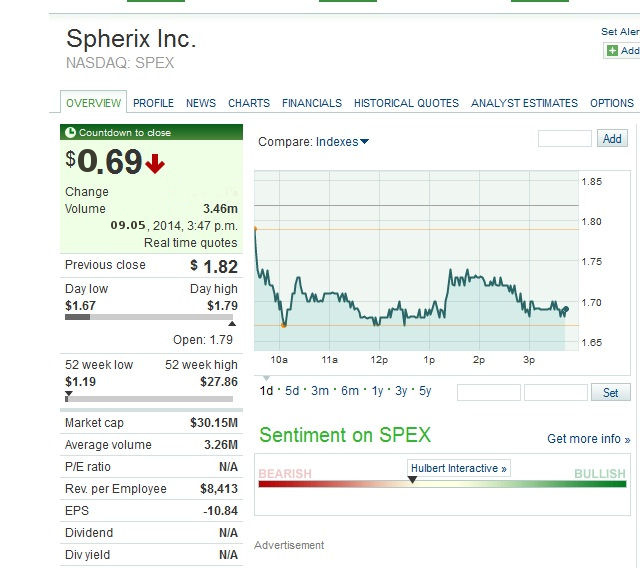Open the FINANCIALS tab
This screenshot has width=640, height=568.
[311, 103]
